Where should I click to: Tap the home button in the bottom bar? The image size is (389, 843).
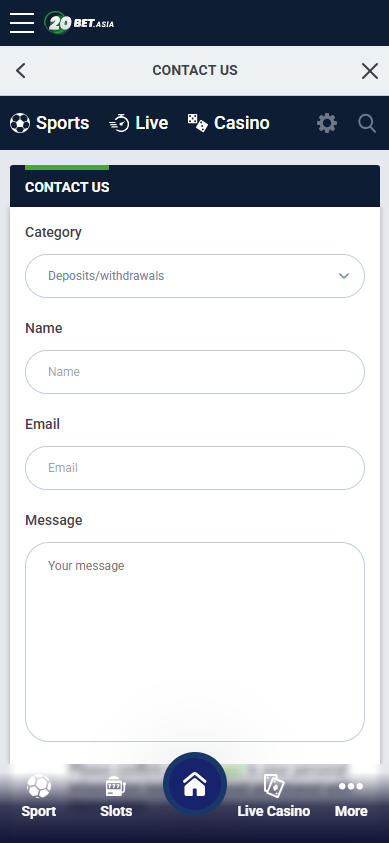194,784
